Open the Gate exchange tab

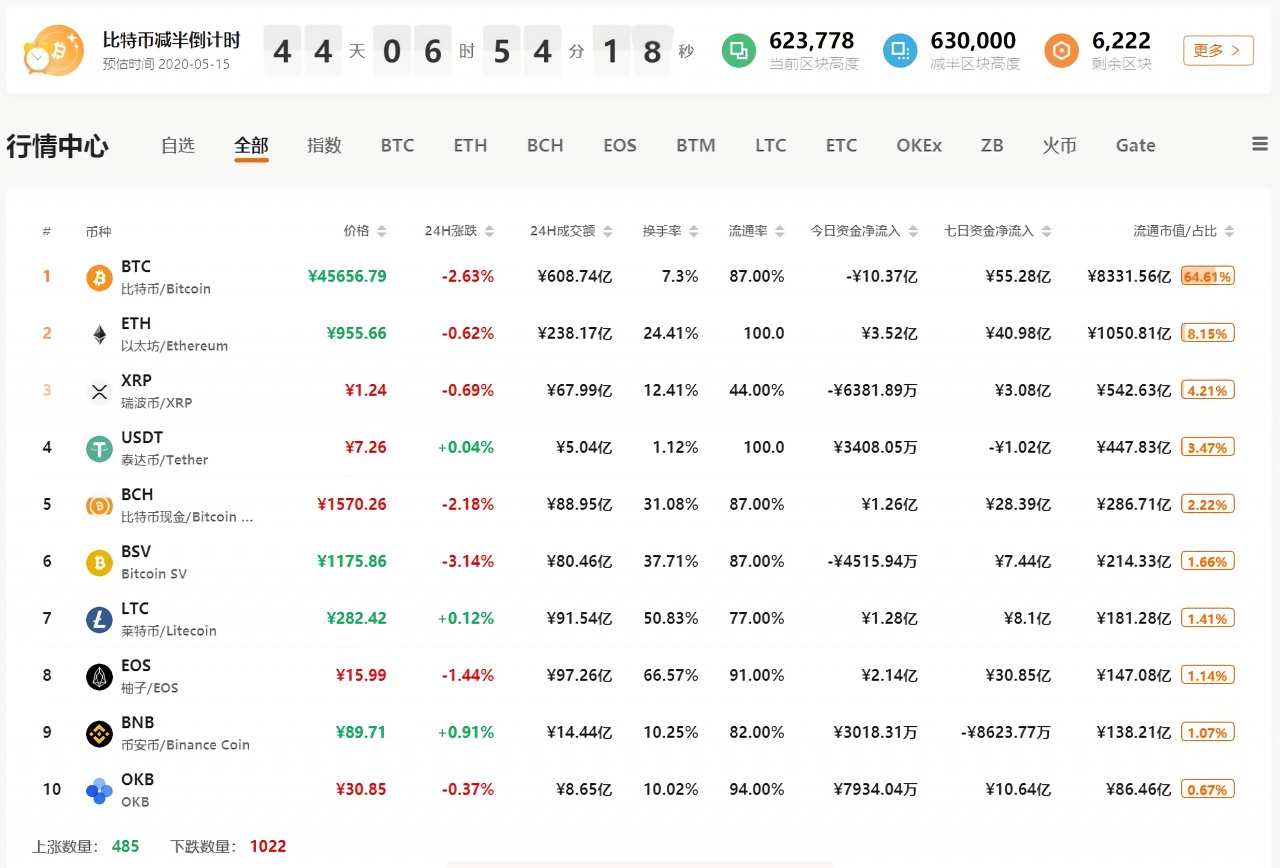[x=1136, y=145]
